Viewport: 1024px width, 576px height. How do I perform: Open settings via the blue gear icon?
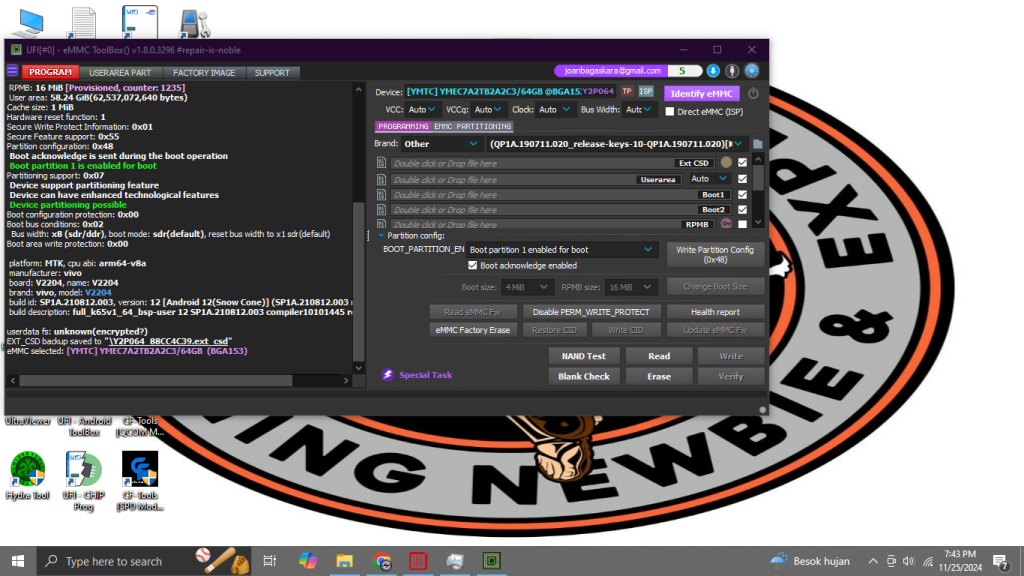(x=752, y=71)
